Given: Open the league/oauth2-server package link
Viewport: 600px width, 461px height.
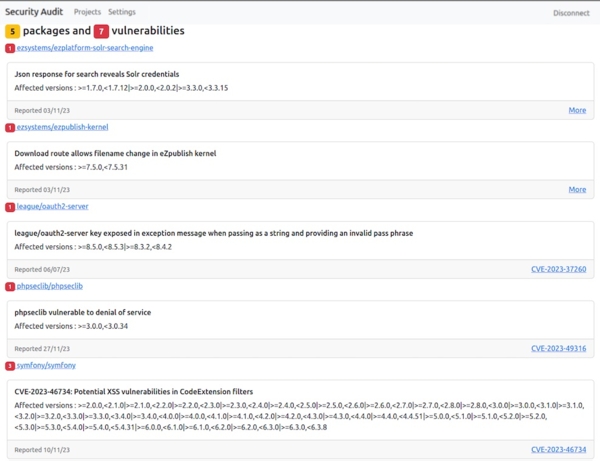Looking at the screenshot, I should (x=52, y=207).
